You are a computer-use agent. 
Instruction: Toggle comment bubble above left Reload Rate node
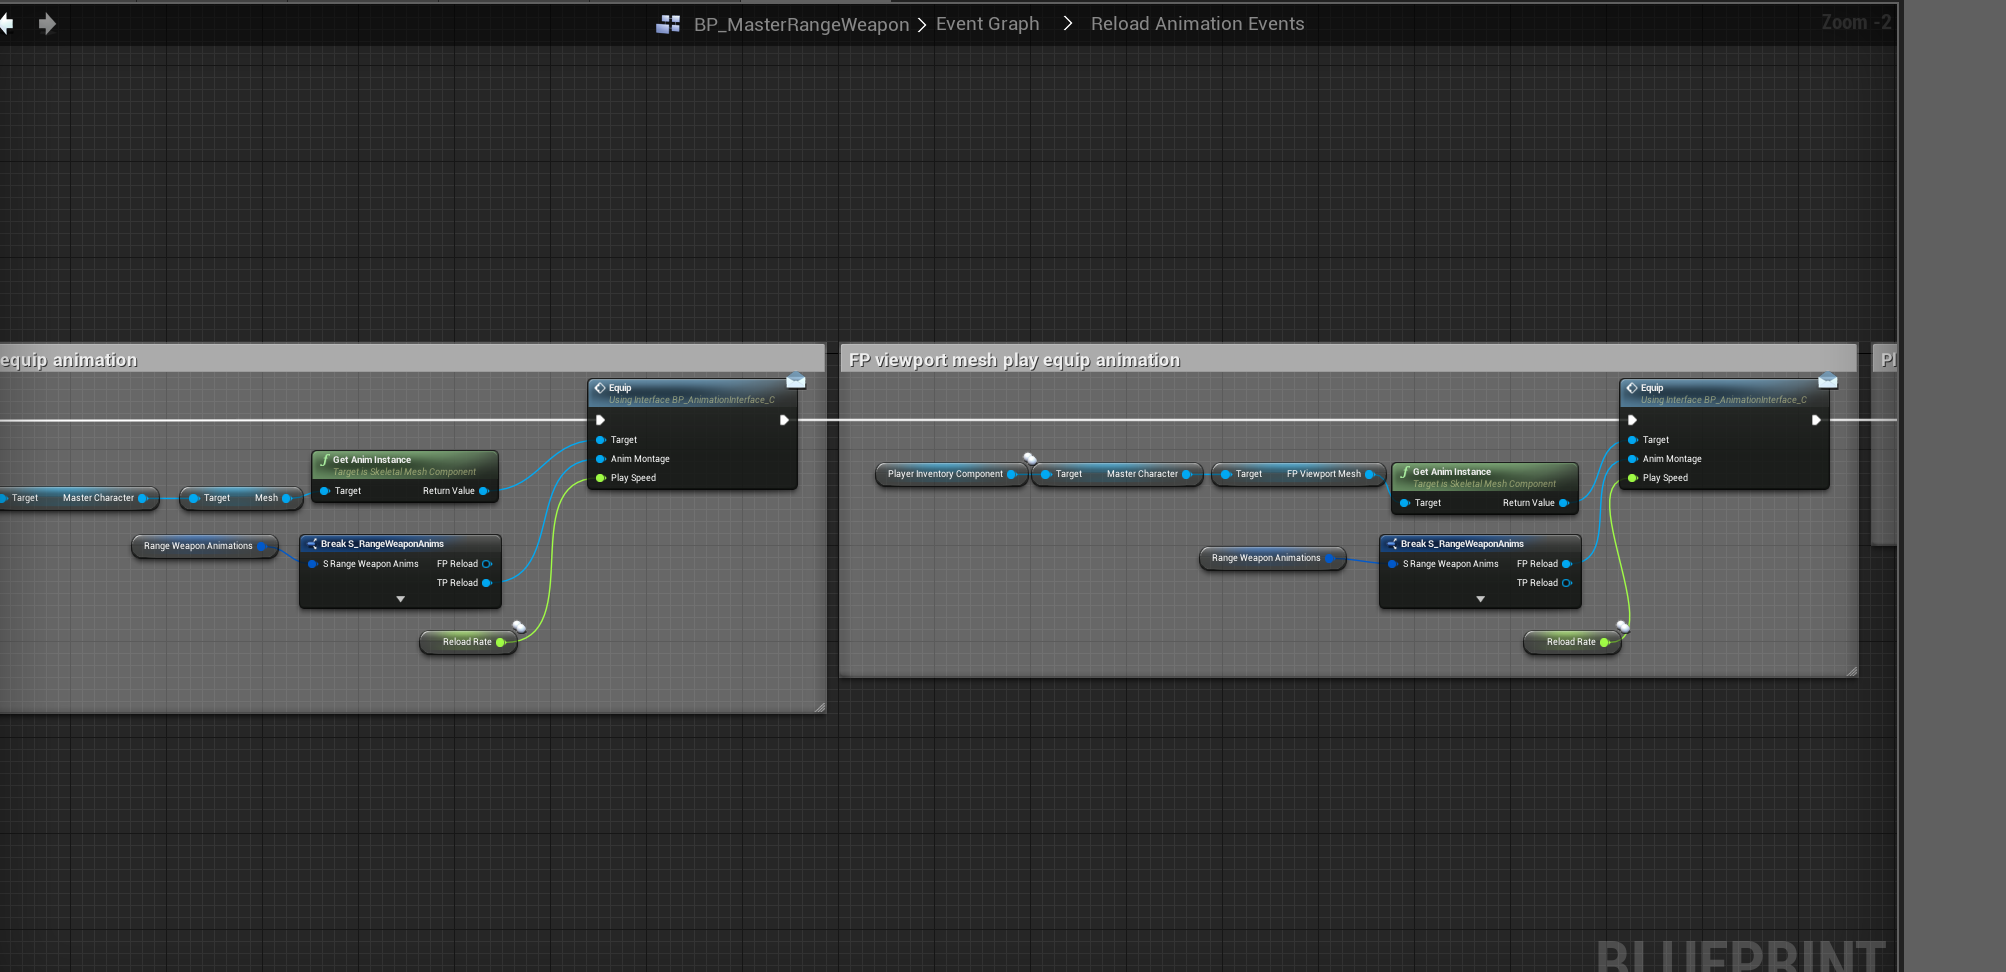[x=519, y=627]
